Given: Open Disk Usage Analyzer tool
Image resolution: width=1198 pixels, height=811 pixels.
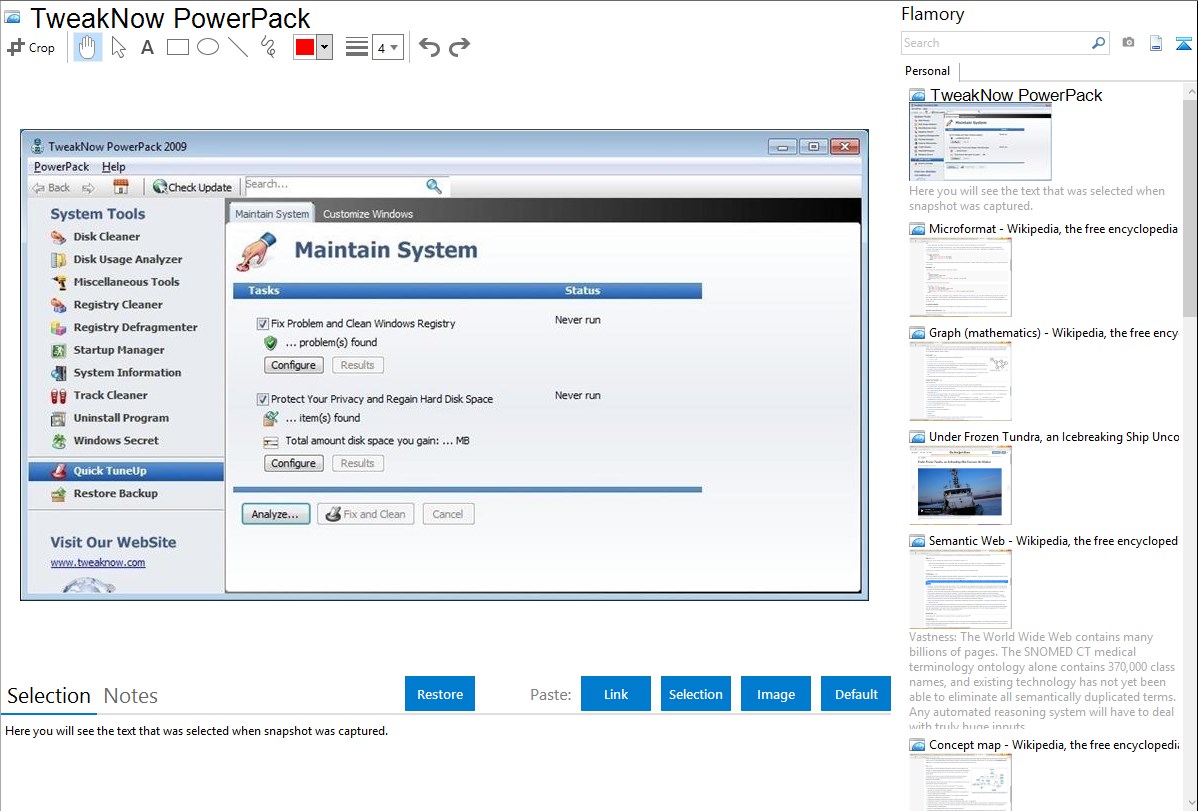Looking at the screenshot, I should 116,259.
